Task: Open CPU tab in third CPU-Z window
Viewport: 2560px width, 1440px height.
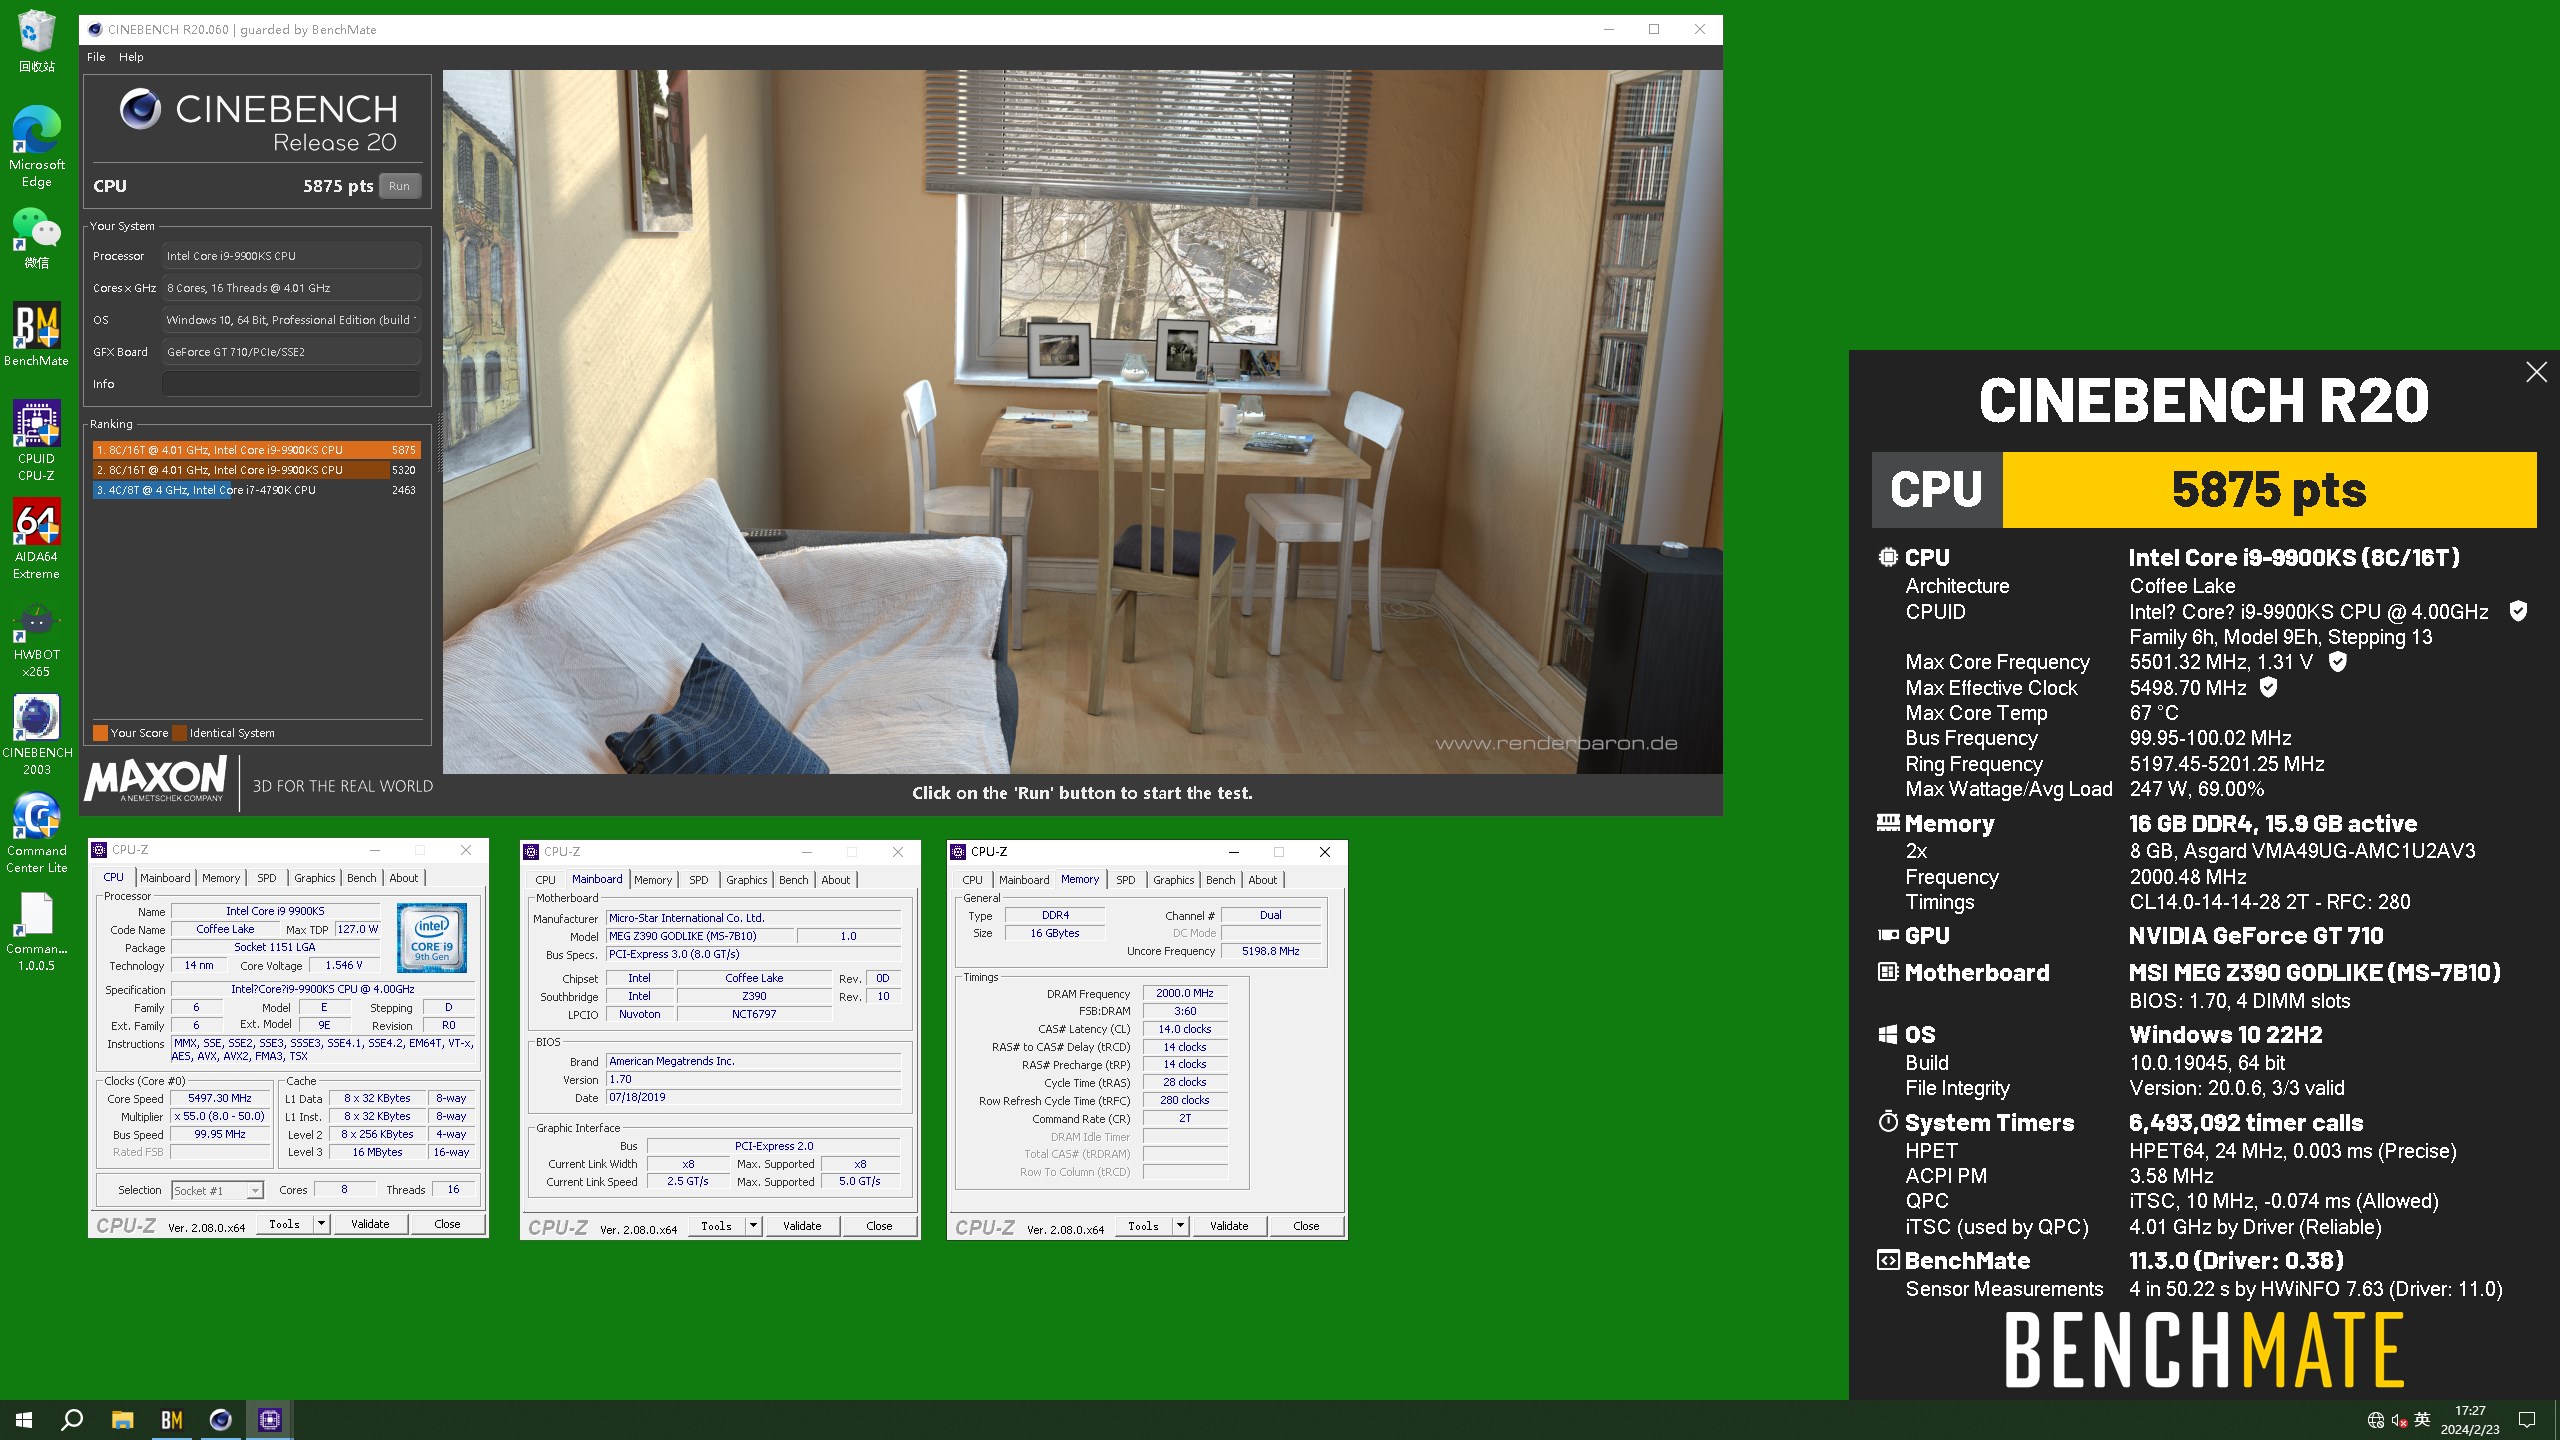Action: coord(972,880)
